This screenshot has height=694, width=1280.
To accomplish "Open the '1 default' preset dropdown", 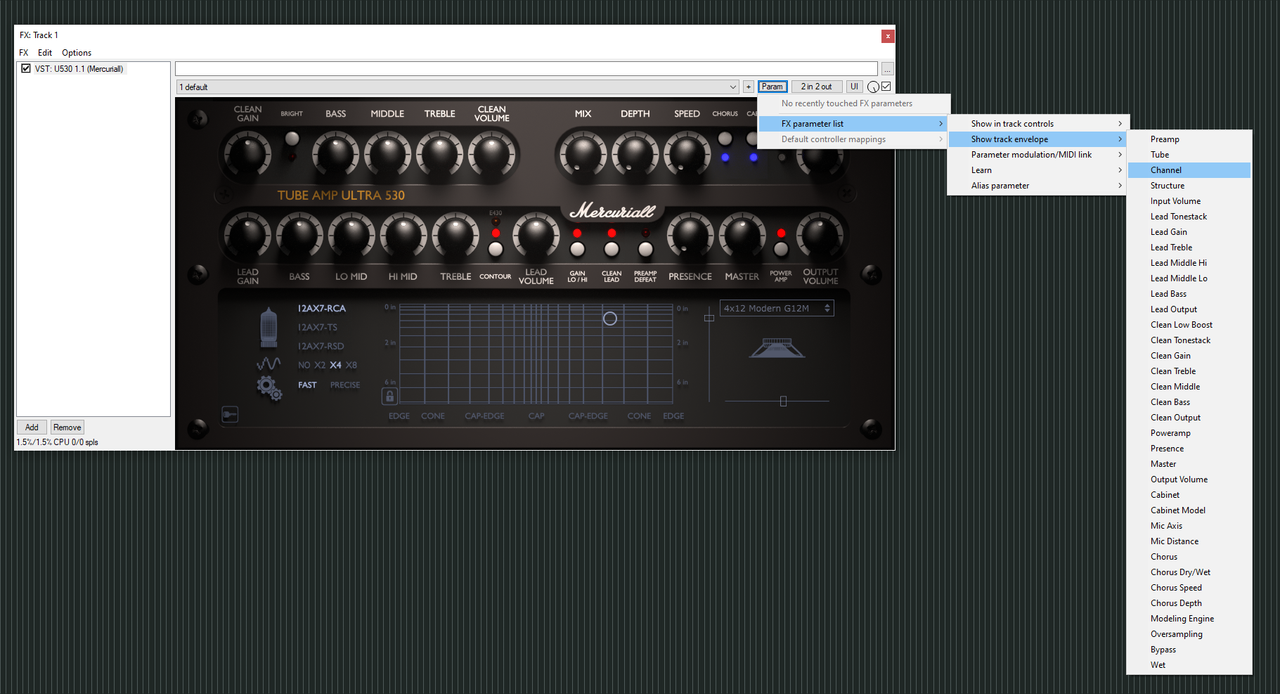I will (x=457, y=87).
